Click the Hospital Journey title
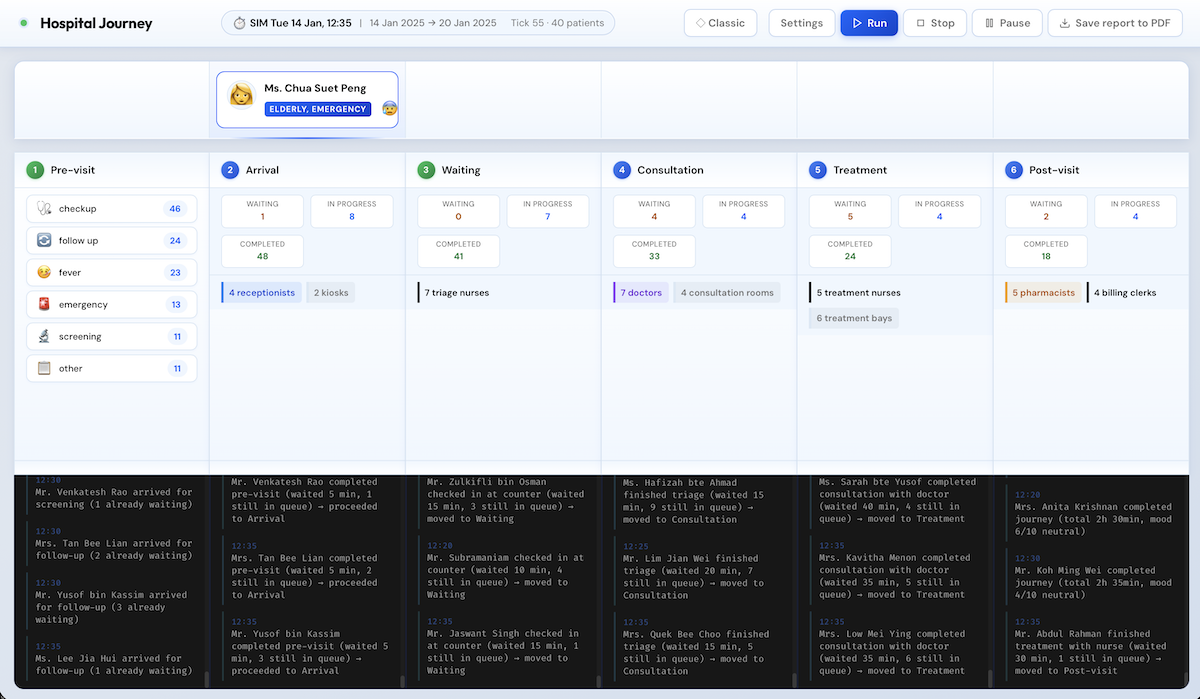The width and height of the screenshot is (1200, 699). pyautogui.click(x=96, y=23)
